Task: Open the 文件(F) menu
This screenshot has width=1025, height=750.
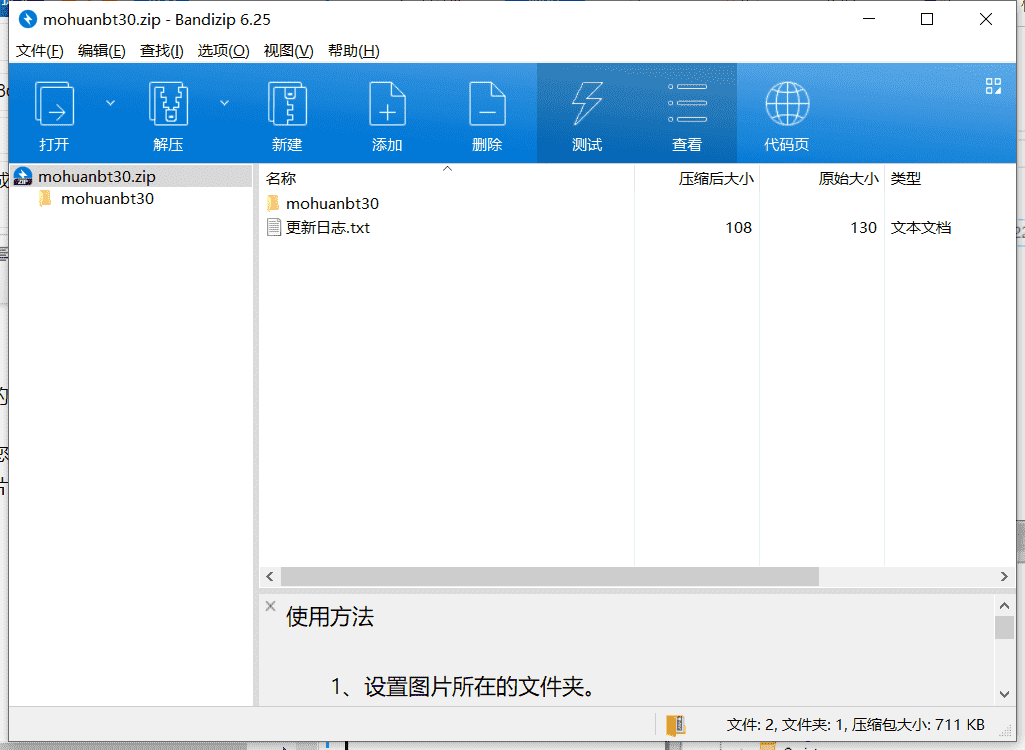Action: point(39,51)
